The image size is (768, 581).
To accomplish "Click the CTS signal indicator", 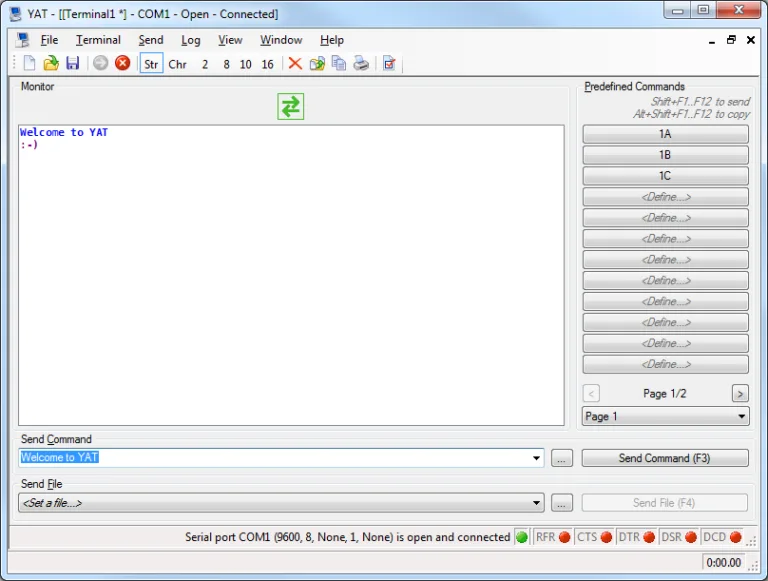I will (594, 537).
